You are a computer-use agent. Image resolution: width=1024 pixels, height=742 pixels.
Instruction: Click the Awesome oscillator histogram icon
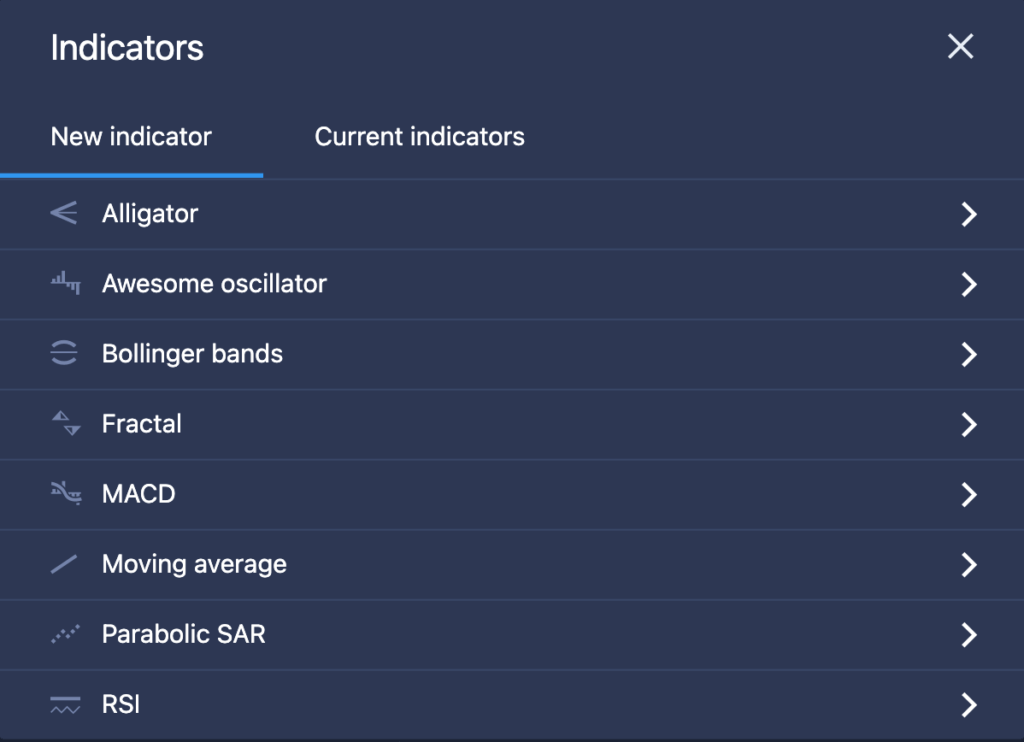coord(65,283)
